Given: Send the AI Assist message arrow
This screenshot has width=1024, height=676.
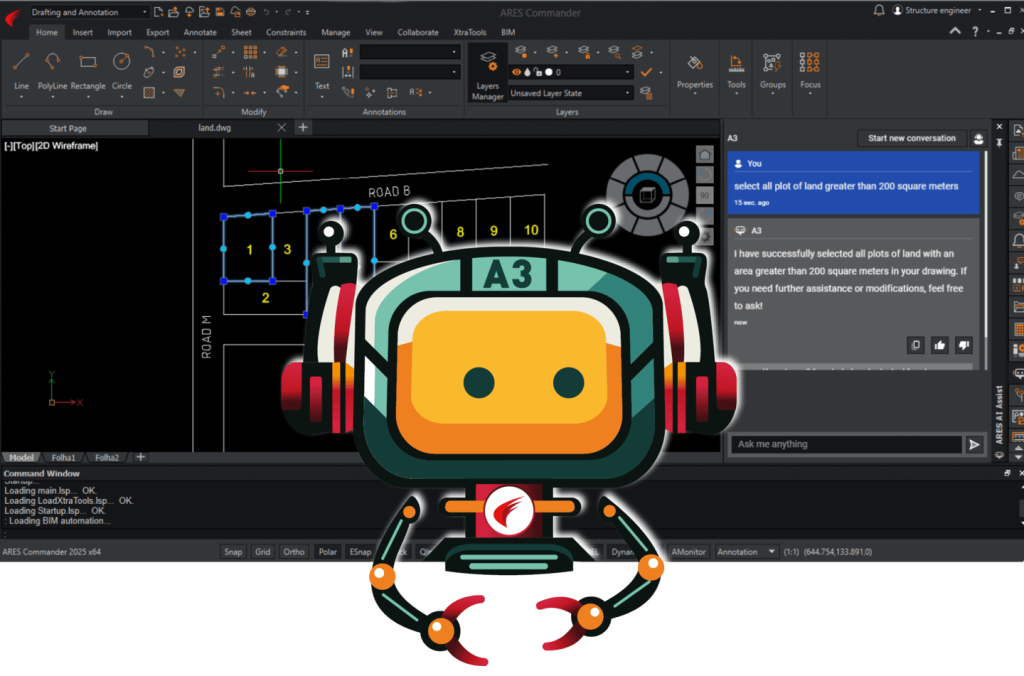Looking at the screenshot, I should (x=975, y=445).
